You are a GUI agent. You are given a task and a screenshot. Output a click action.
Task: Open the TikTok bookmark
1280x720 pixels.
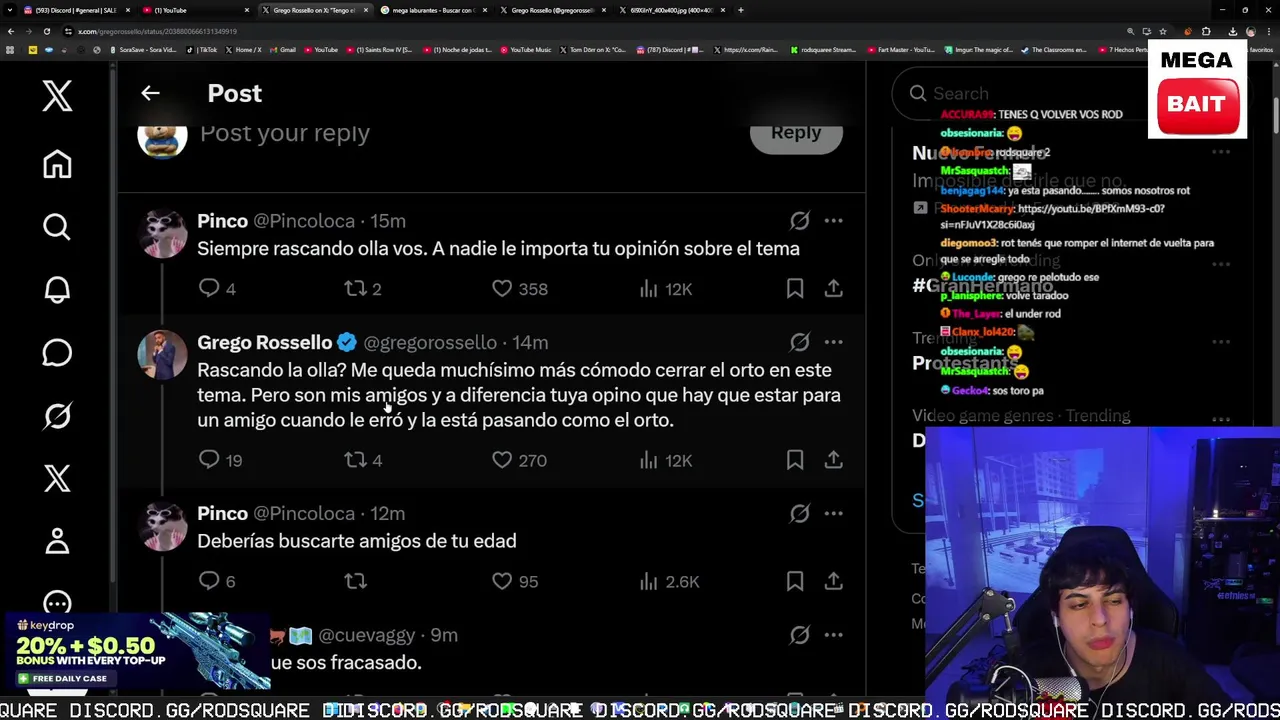coord(203,49)
